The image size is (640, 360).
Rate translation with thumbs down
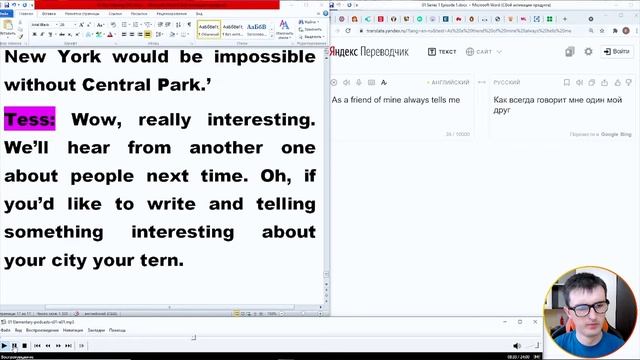pos(629,82)
